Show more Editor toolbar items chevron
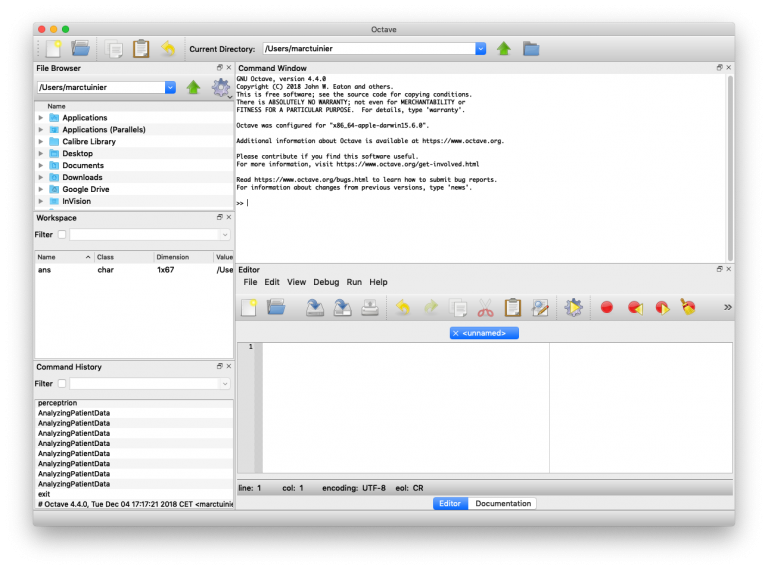 pyautogui.click(x=728, y=307)
